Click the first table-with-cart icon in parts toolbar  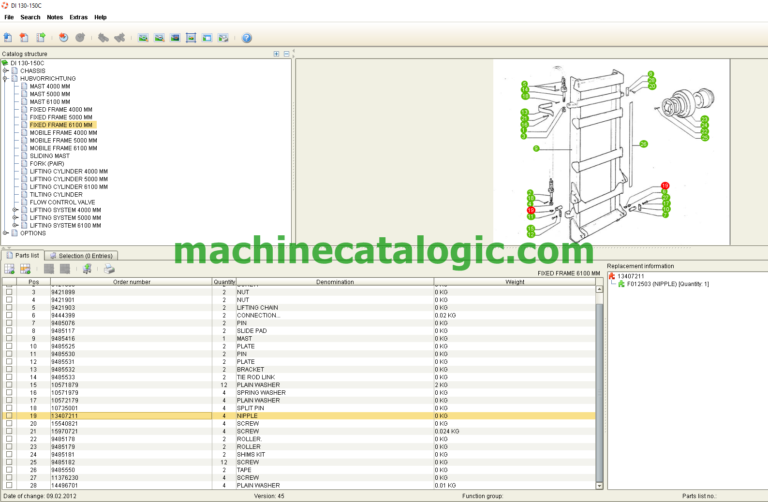9,268
